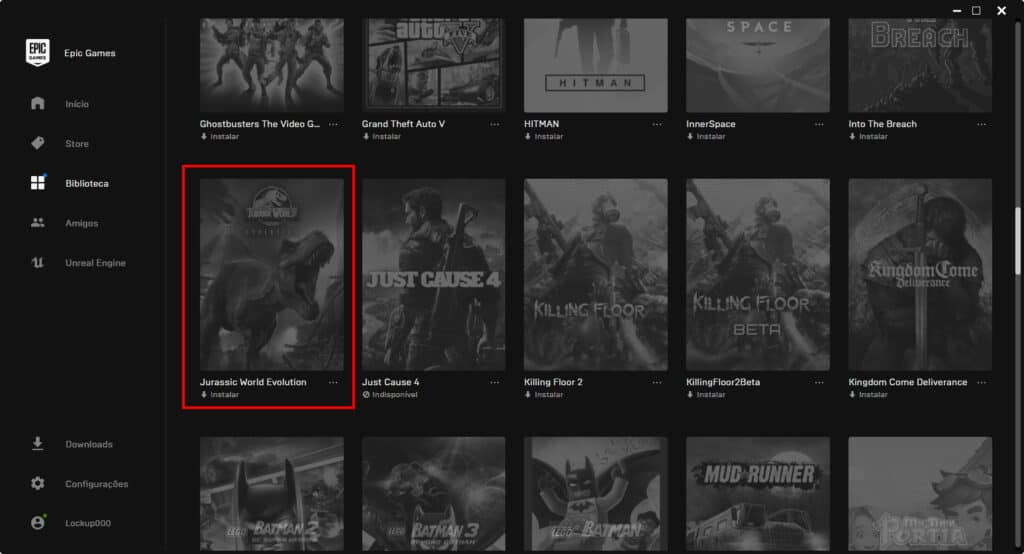
Task: Click the Unreal Engine logo icon
Action: 38,263
